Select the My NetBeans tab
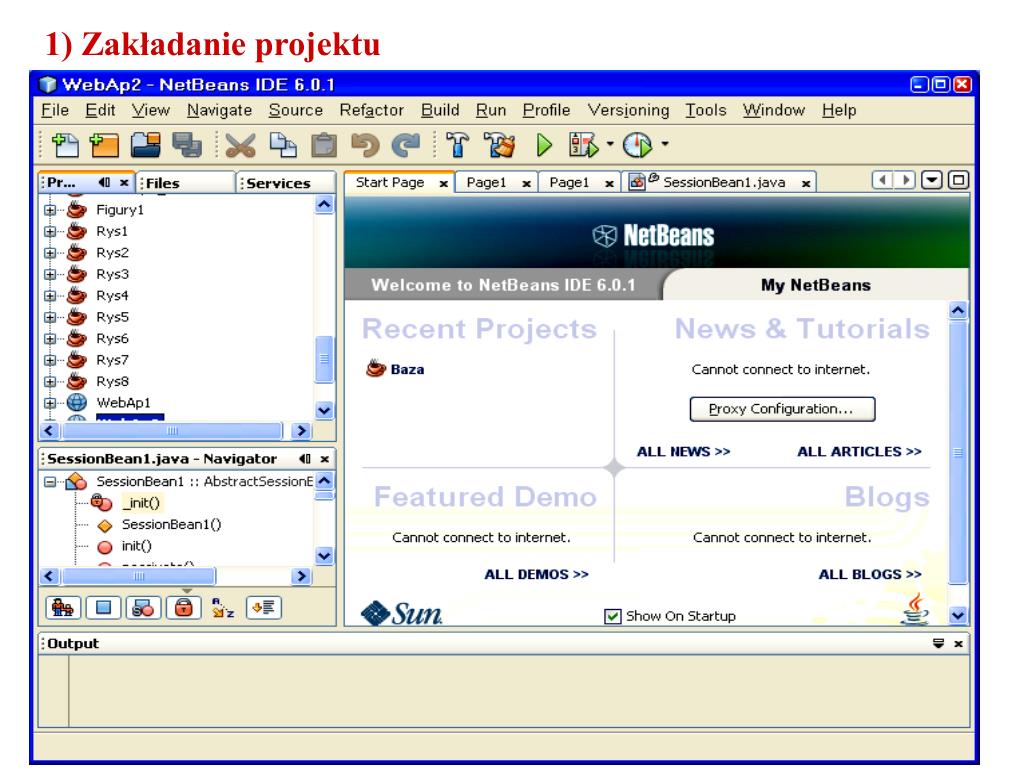1024x768 pixels. pyautogui.click(x=816, y=285)
